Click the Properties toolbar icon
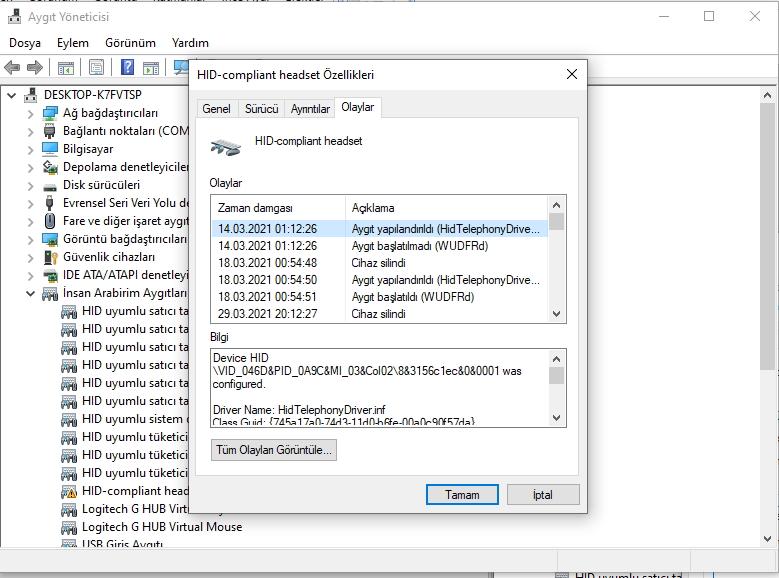 tap(96, 68)
